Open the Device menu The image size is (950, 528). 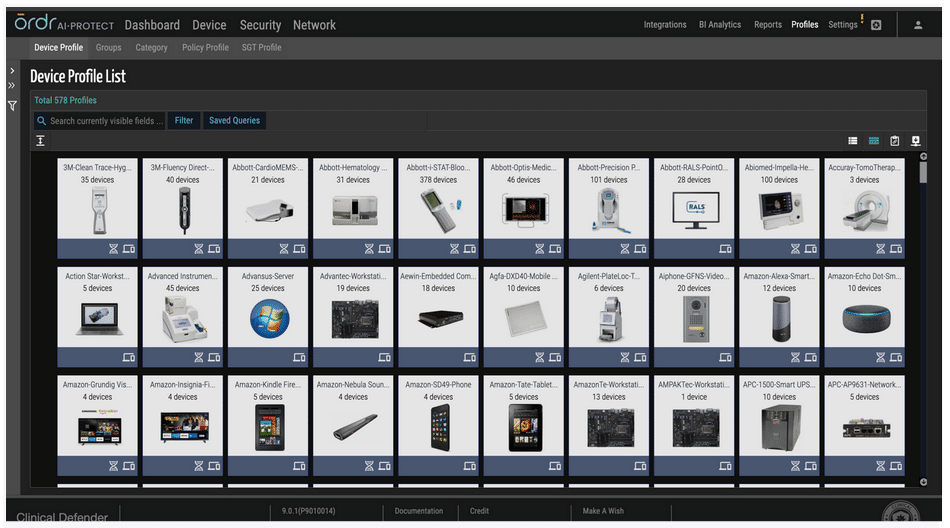pyautogui.click(x=209, y=25)
